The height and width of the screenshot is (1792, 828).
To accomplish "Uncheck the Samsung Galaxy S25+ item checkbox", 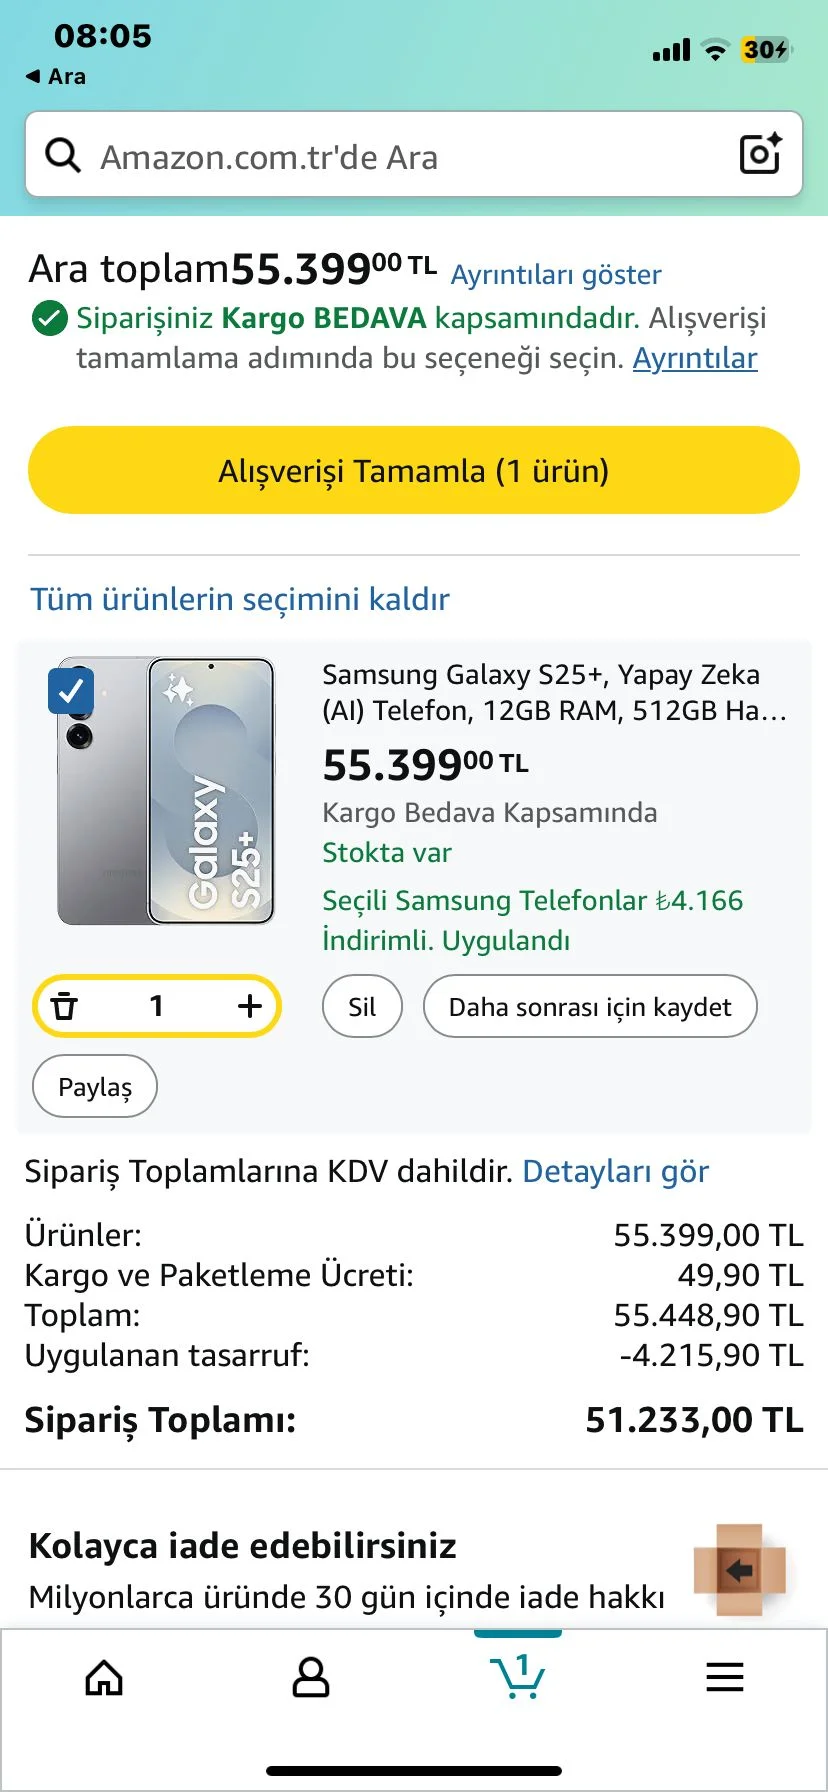I will 71,691.
